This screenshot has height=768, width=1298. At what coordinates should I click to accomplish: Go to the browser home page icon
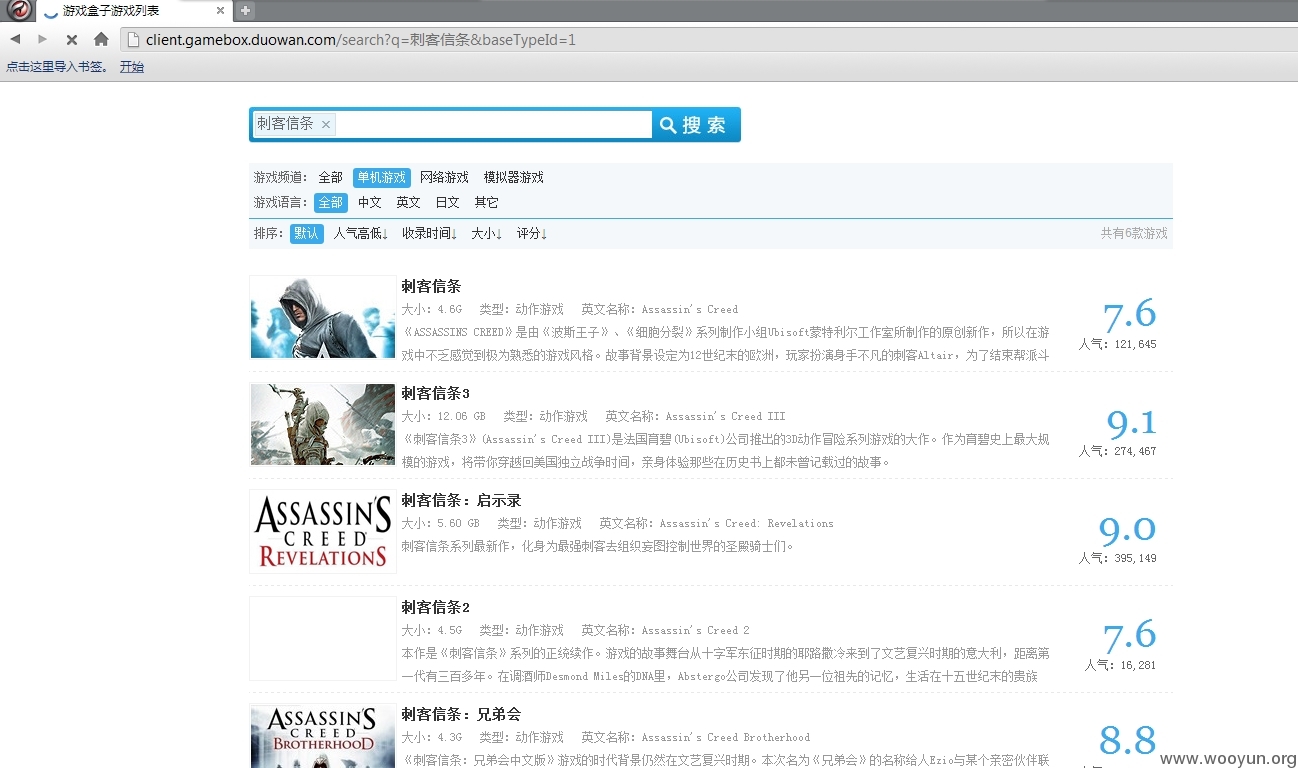click(x=101, y=39)
